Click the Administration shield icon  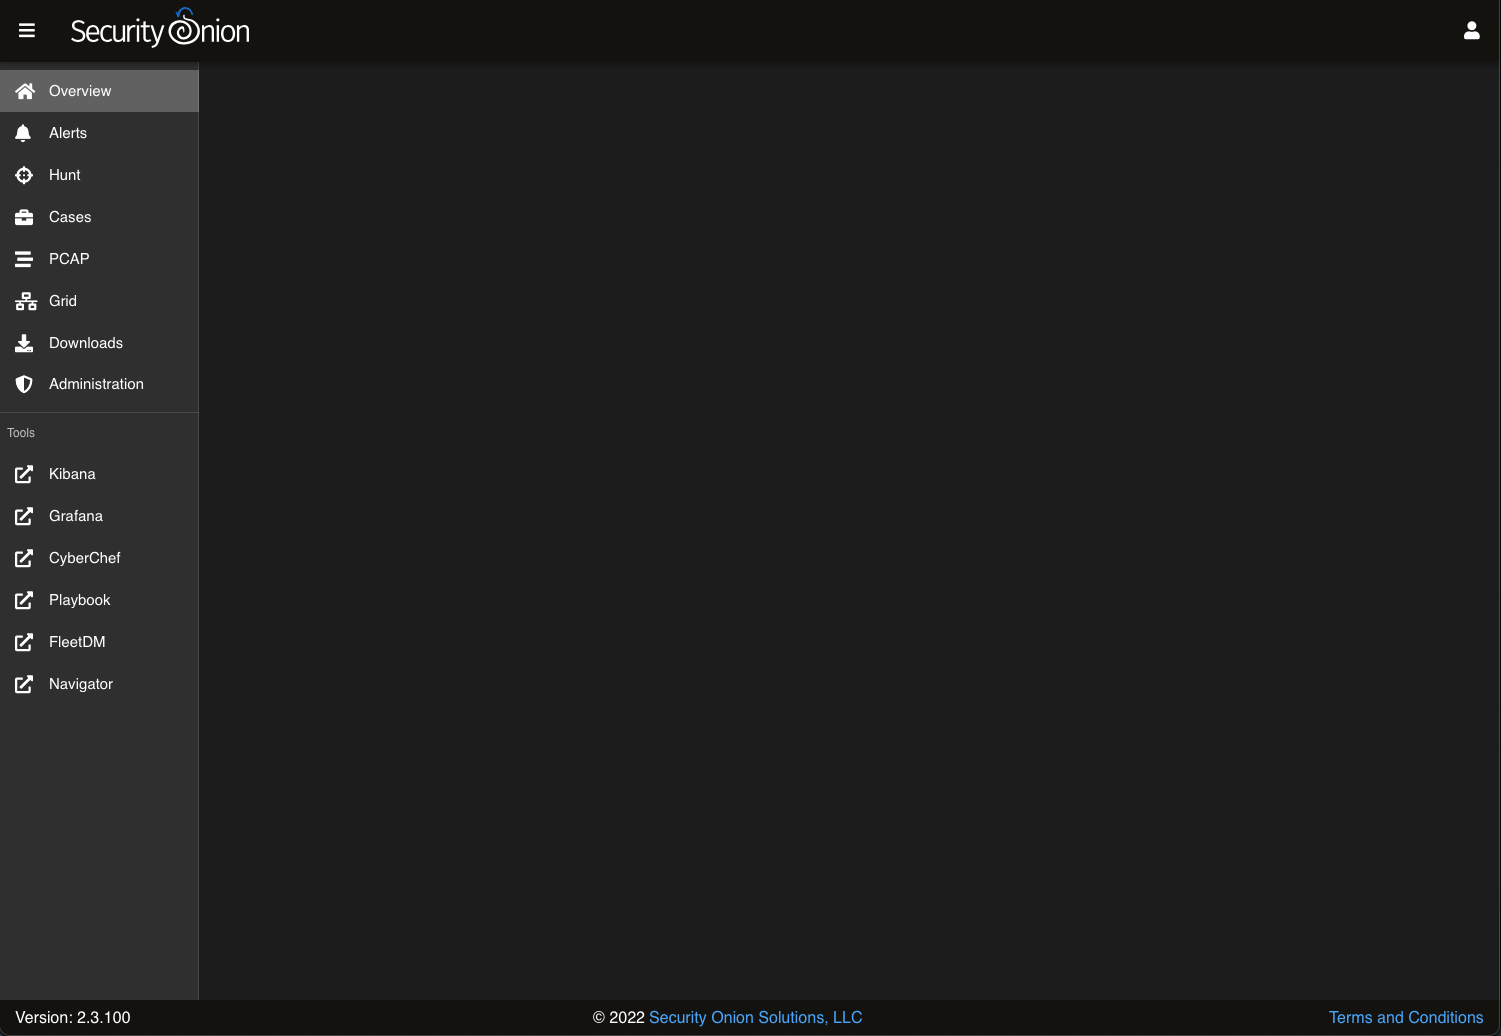click(24, 384)
